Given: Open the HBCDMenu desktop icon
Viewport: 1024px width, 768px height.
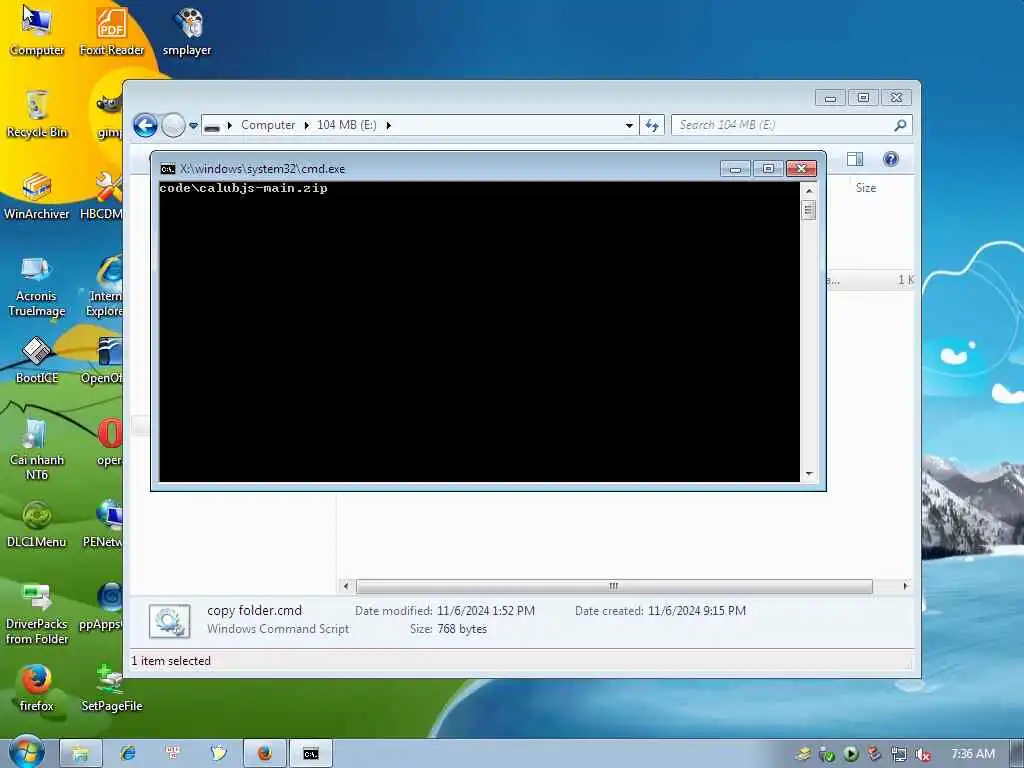Looking at the screenshot, I should 102,196.
